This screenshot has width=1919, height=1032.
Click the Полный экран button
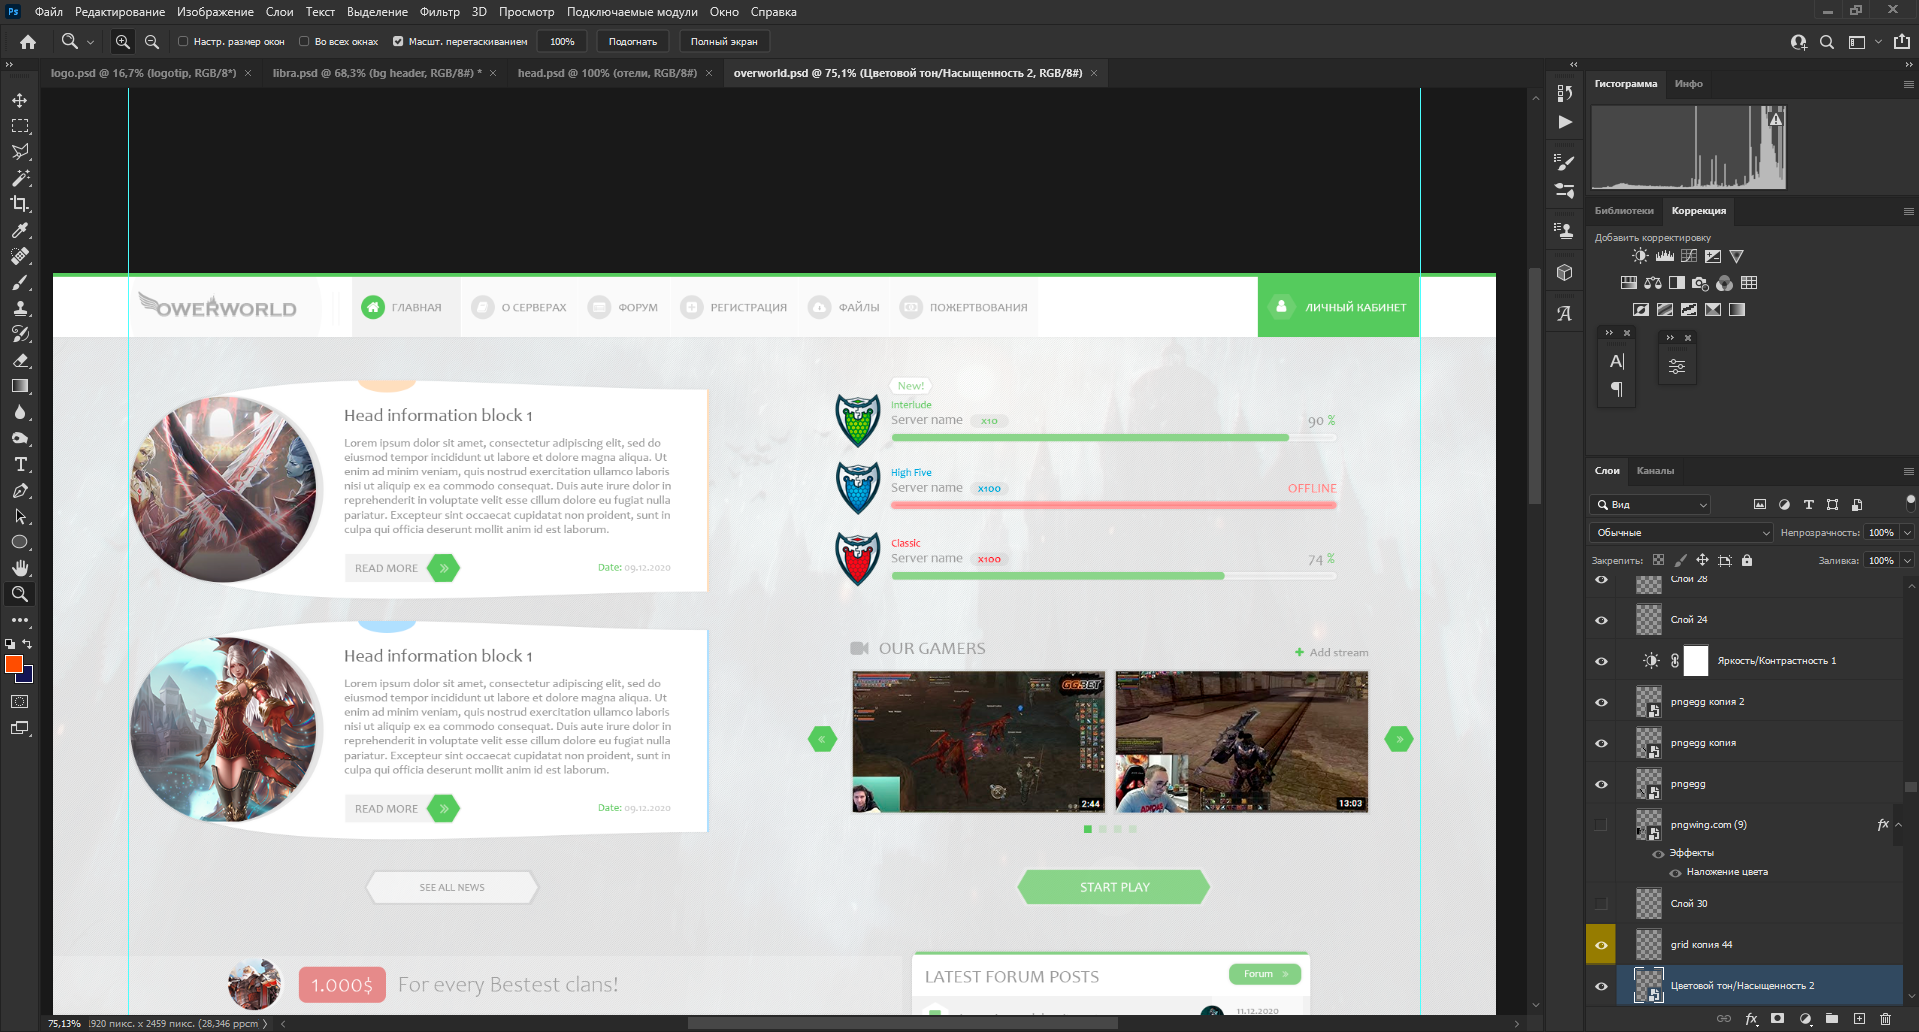pos(724,42)
